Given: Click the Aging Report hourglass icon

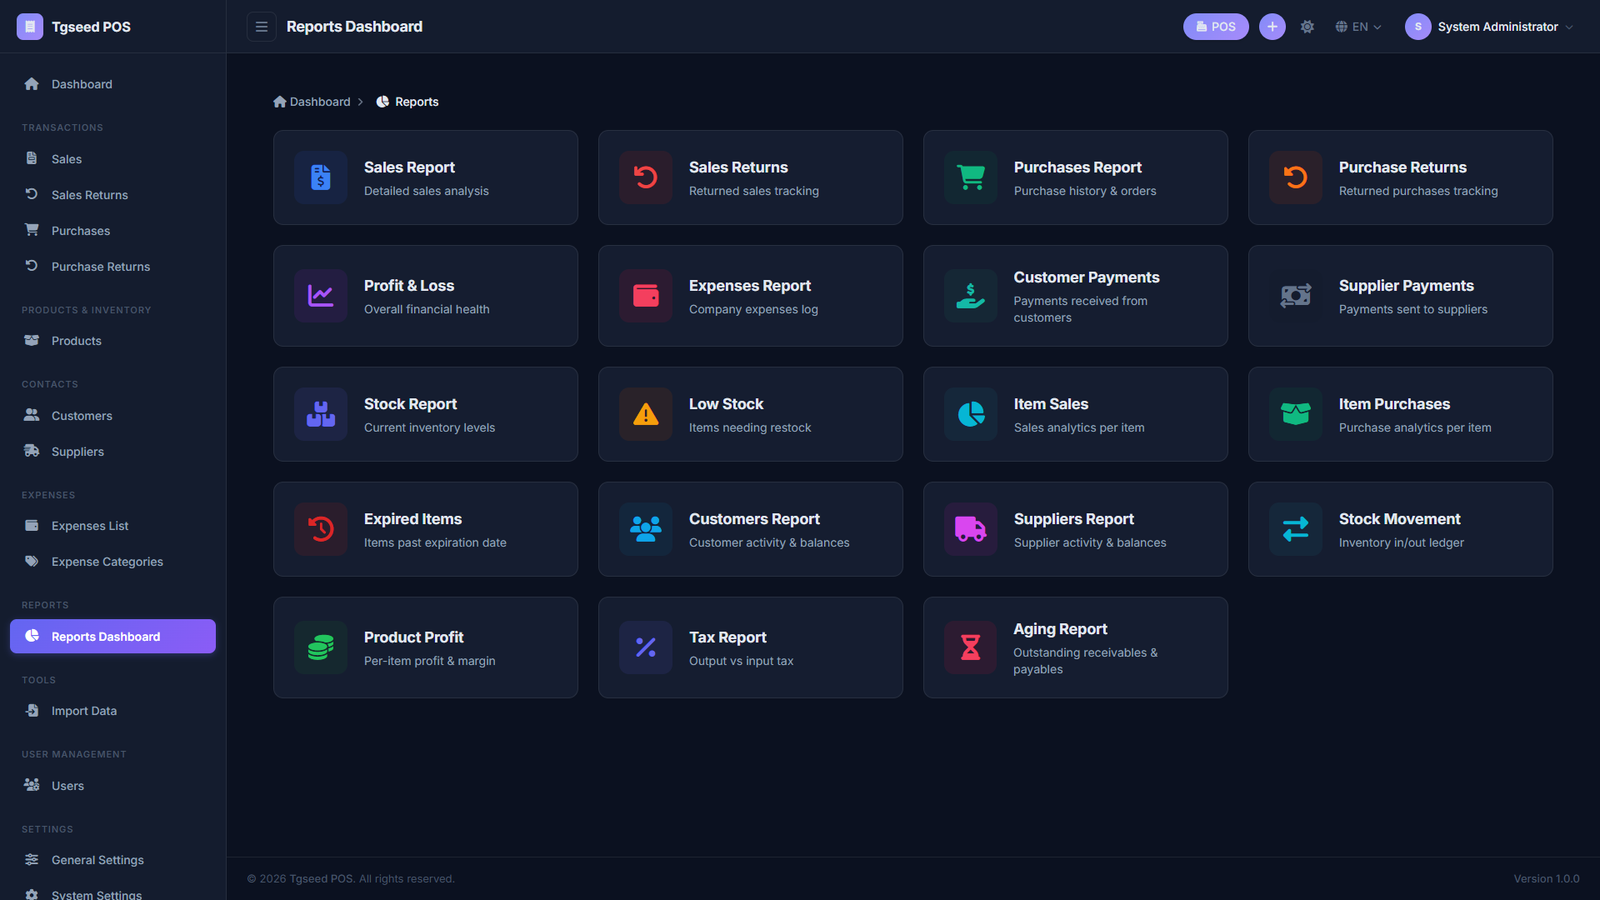Looking at the screenshot, I should [971, 648].
